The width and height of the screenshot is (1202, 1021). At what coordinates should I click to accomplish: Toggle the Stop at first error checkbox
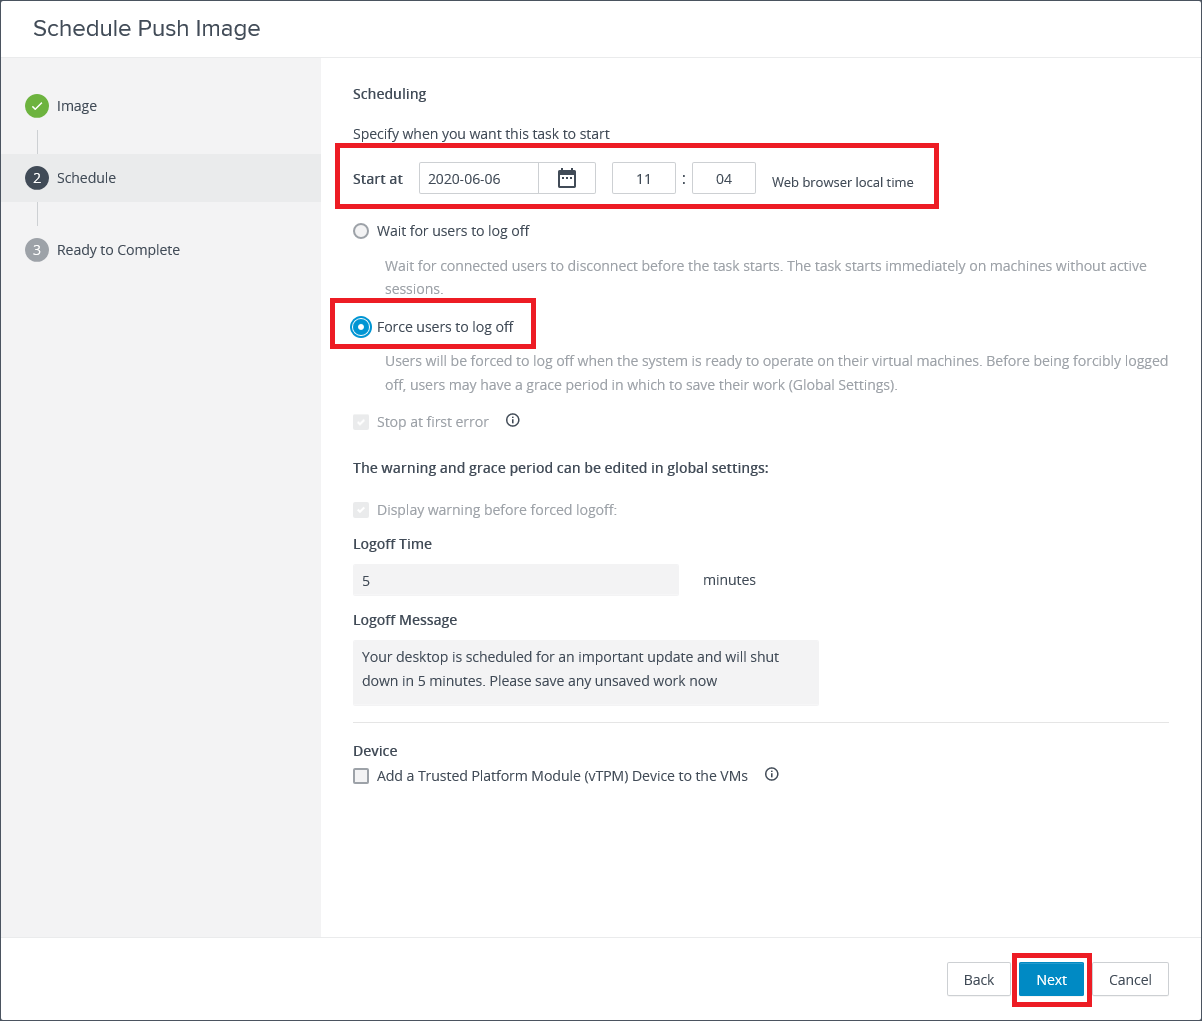[x=361, y=422]
